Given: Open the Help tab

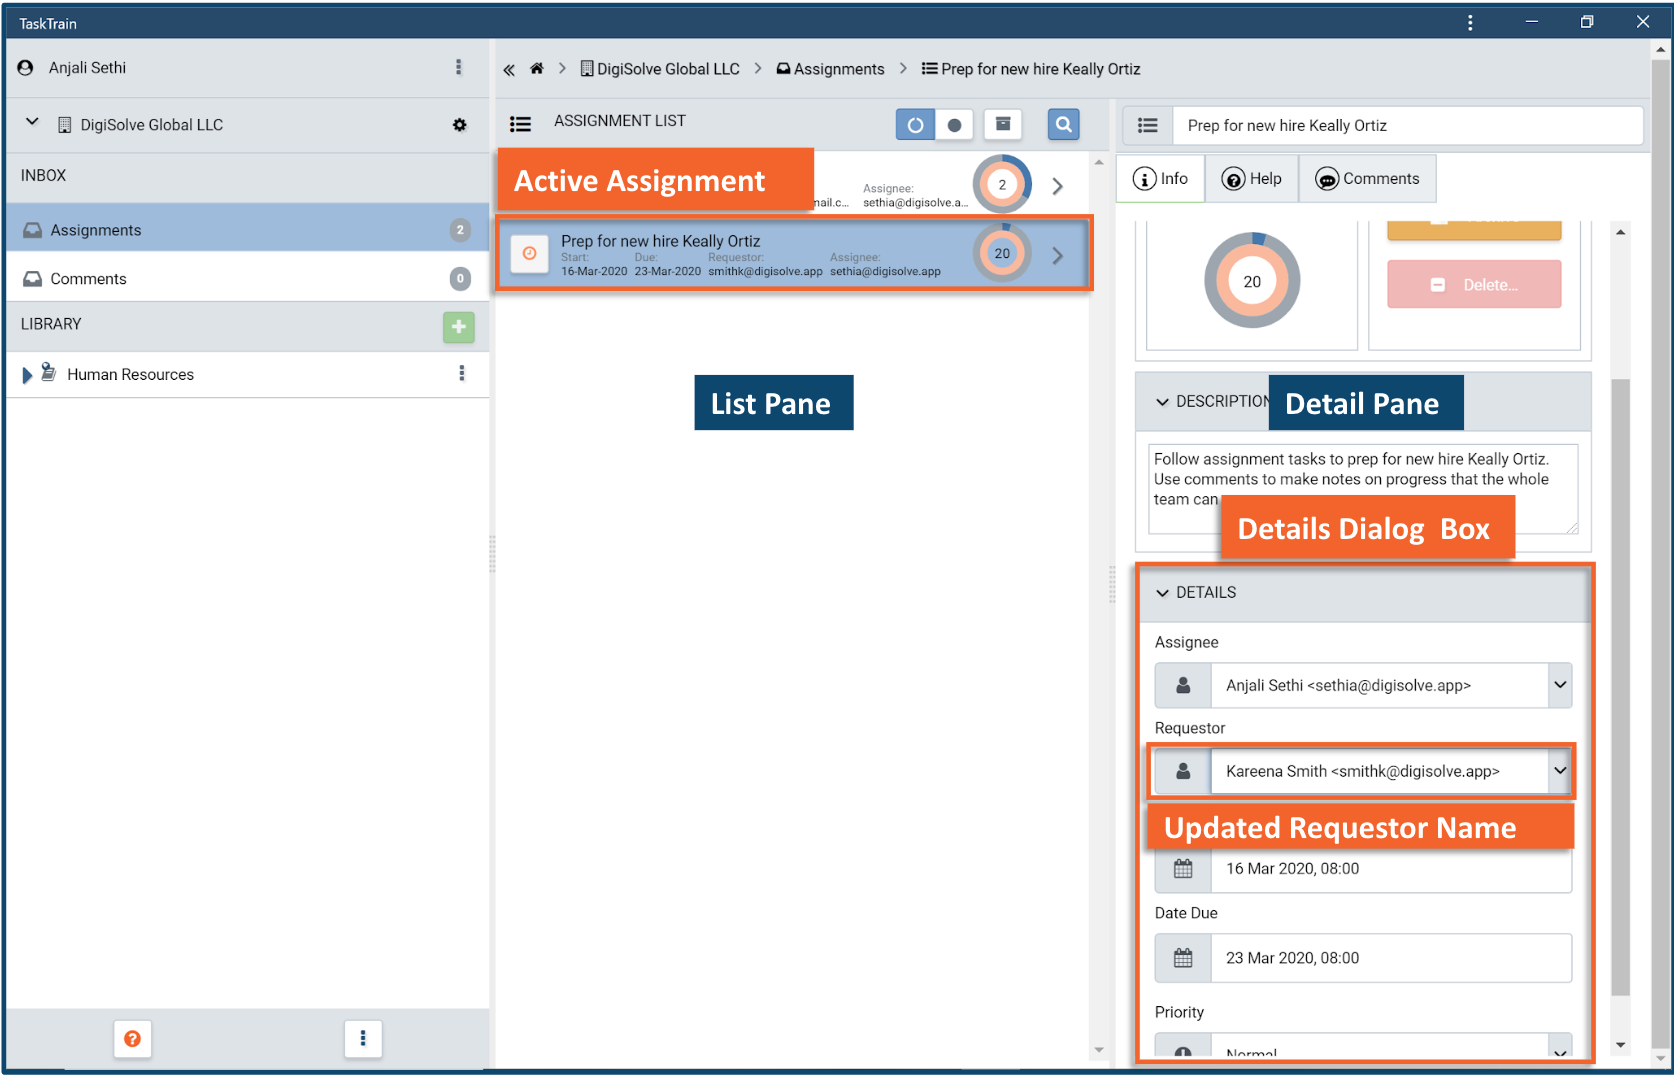Looking at the screenshot, I should click(1252, 179).
